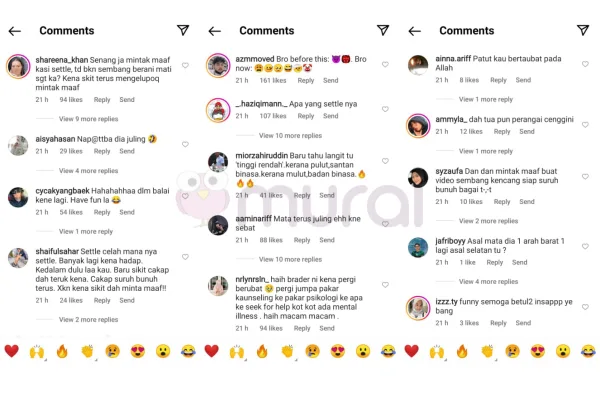Open shaifulsahar's profile avatar
600x400 pixels.
click(x=18, y=258)
